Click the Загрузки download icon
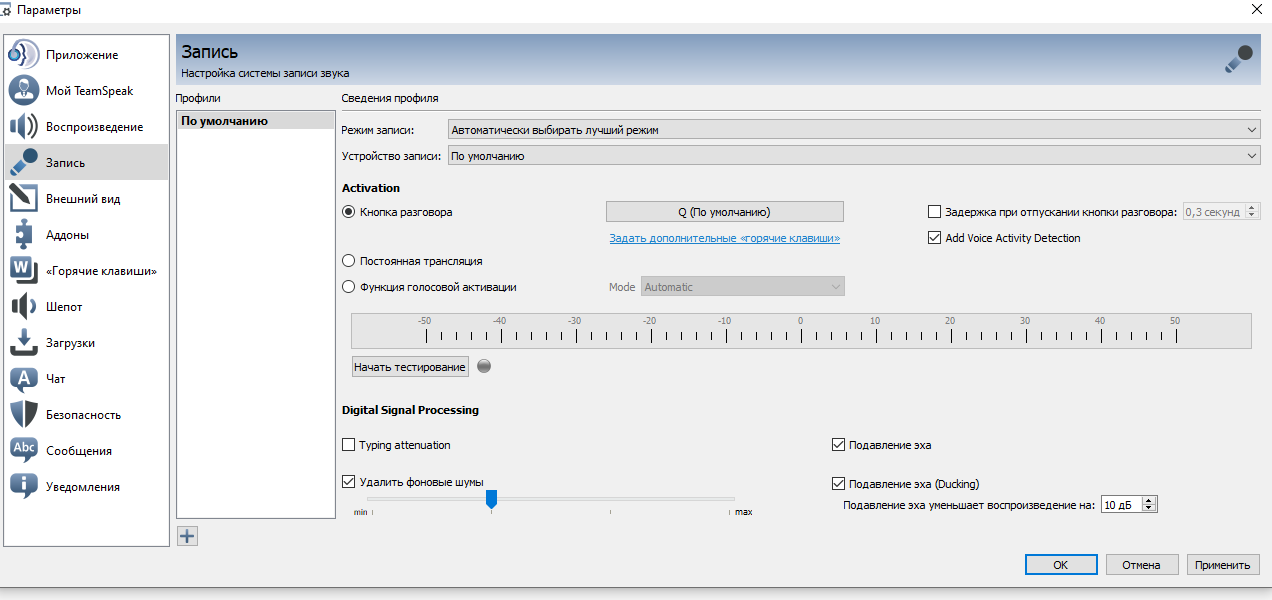Image resolution: width=1272 pixels, height=600 pixels. pos(24,343)
